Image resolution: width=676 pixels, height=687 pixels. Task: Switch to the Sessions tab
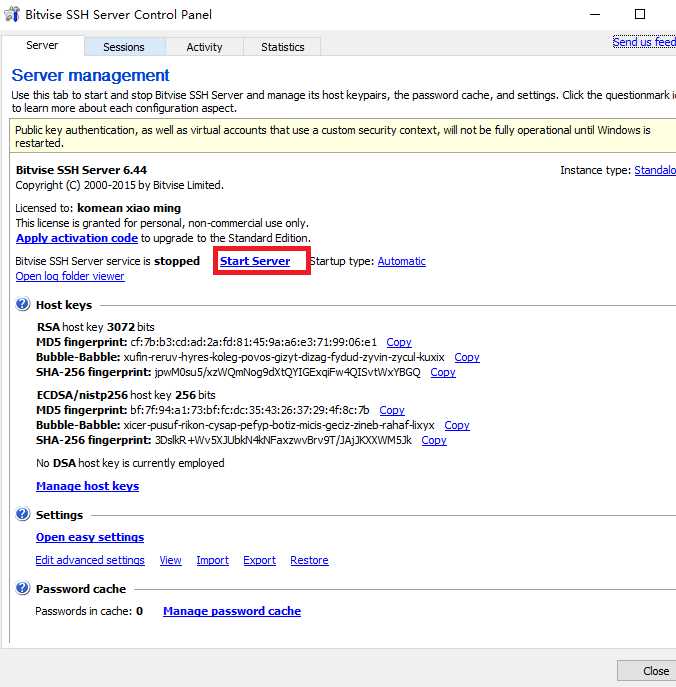(x=124, y=47)
